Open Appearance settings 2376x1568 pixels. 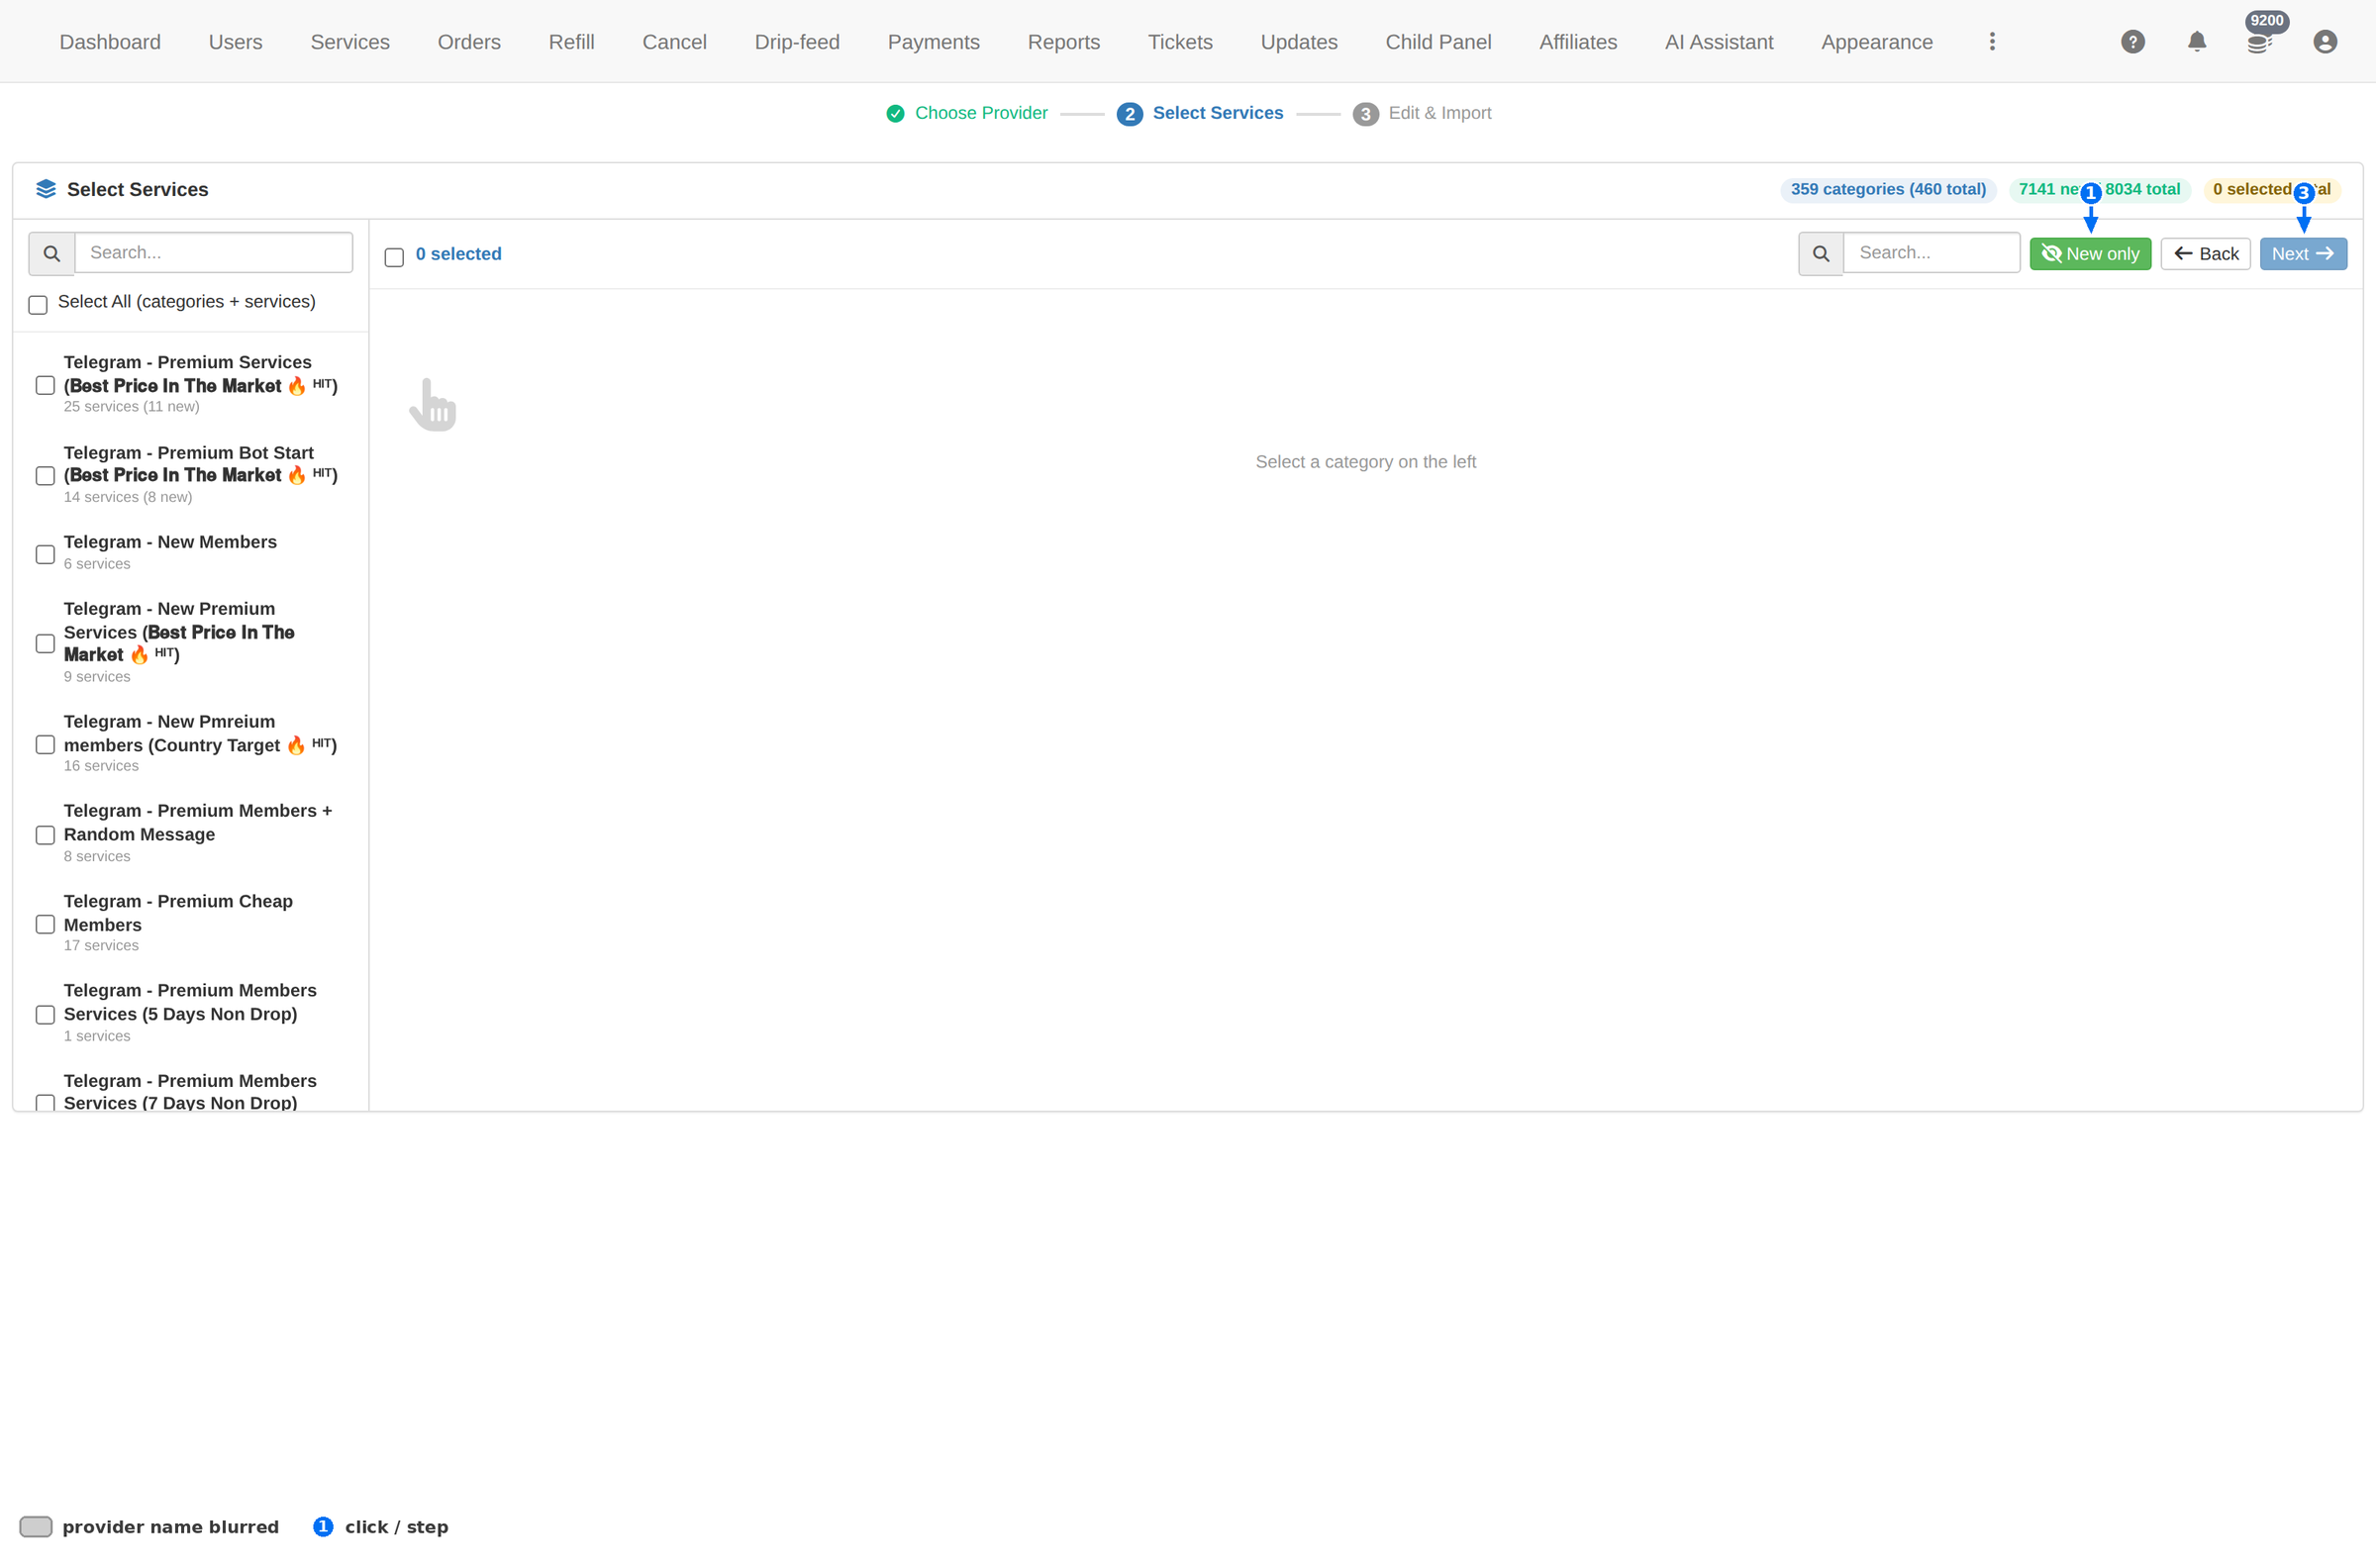pyautogui.click(x=1877, y=42)
